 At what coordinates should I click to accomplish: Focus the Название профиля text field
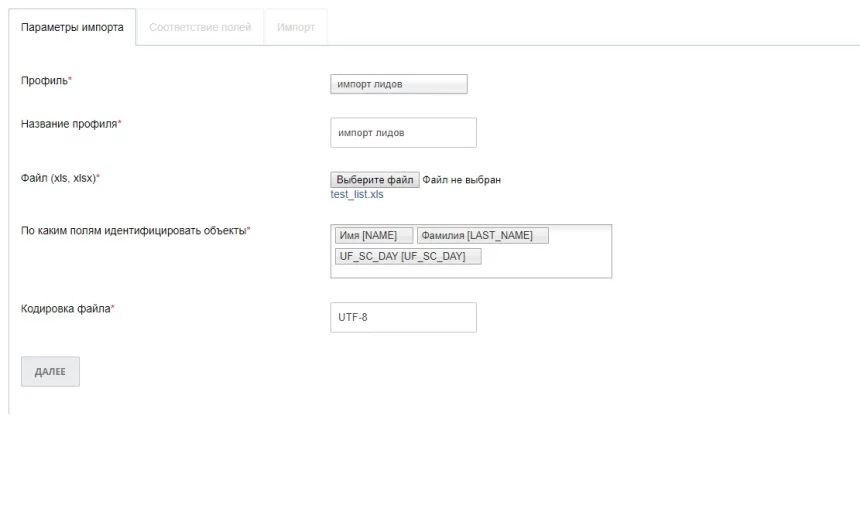(x=403, y=133)
